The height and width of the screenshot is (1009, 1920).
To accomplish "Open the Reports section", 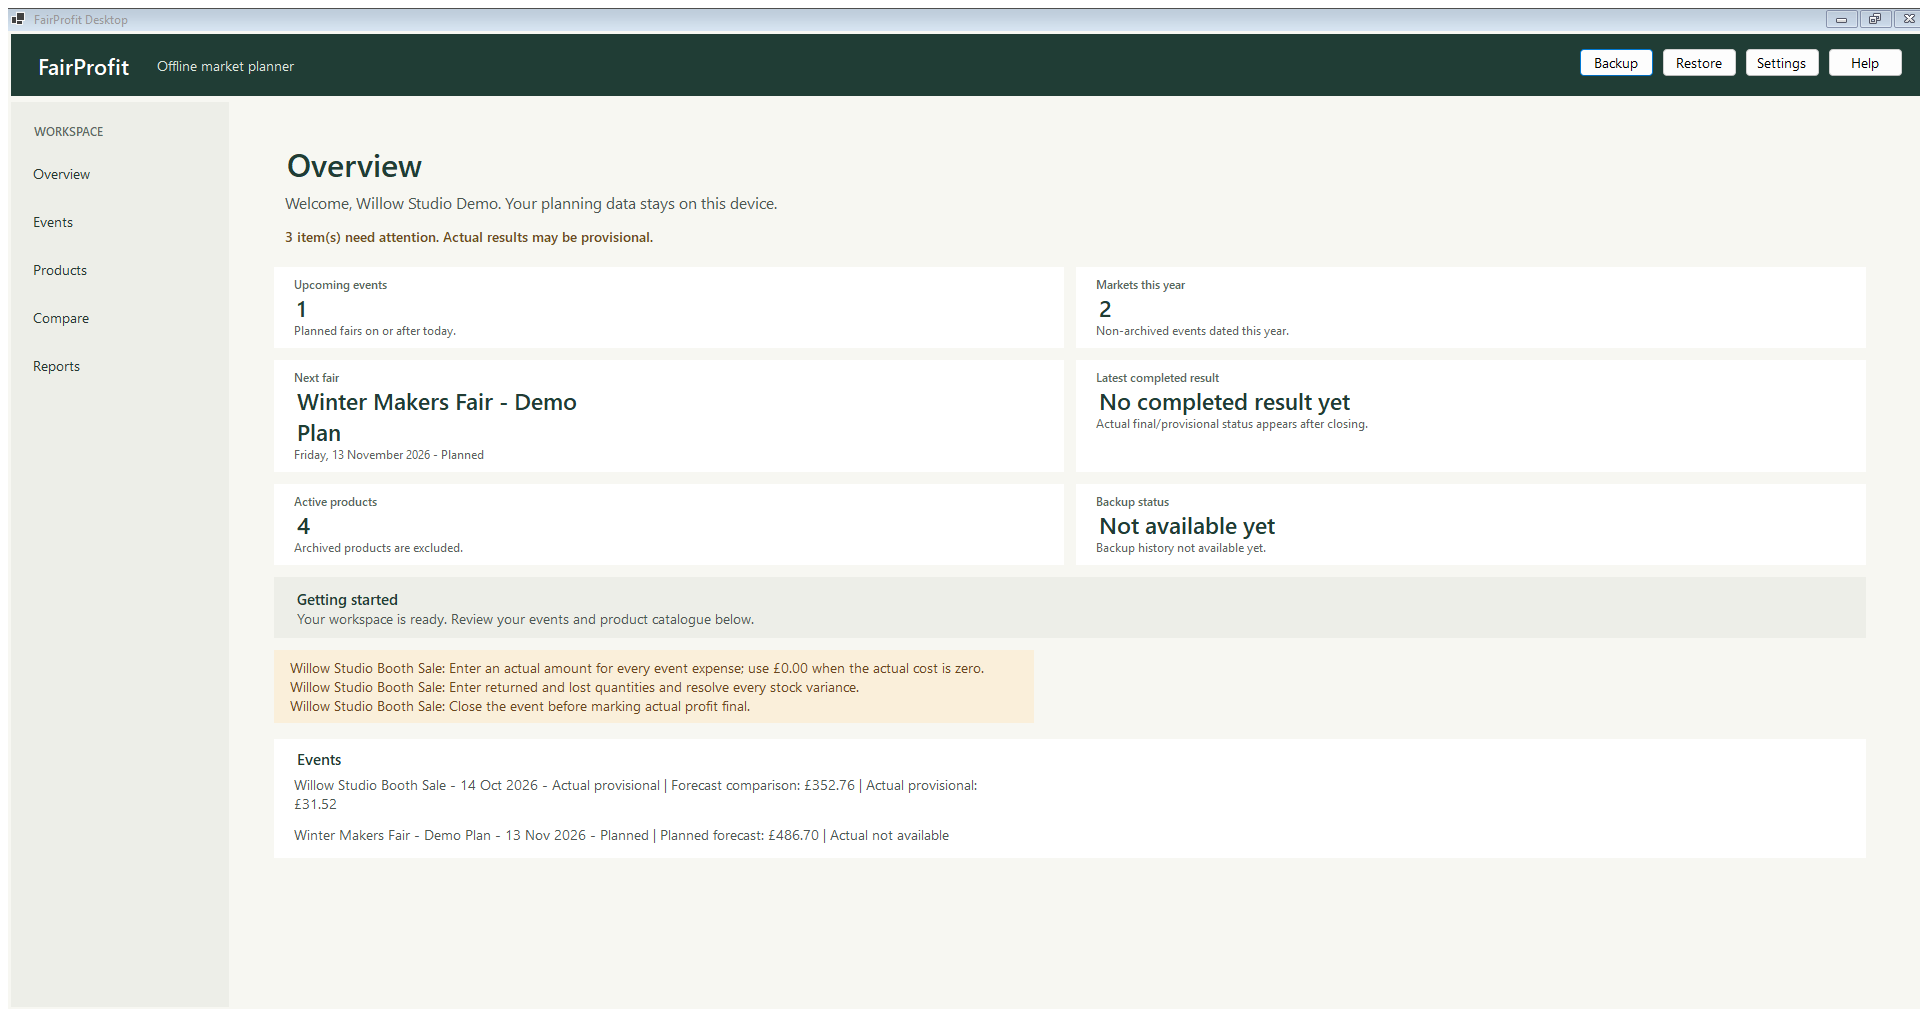I will (57, 366).
